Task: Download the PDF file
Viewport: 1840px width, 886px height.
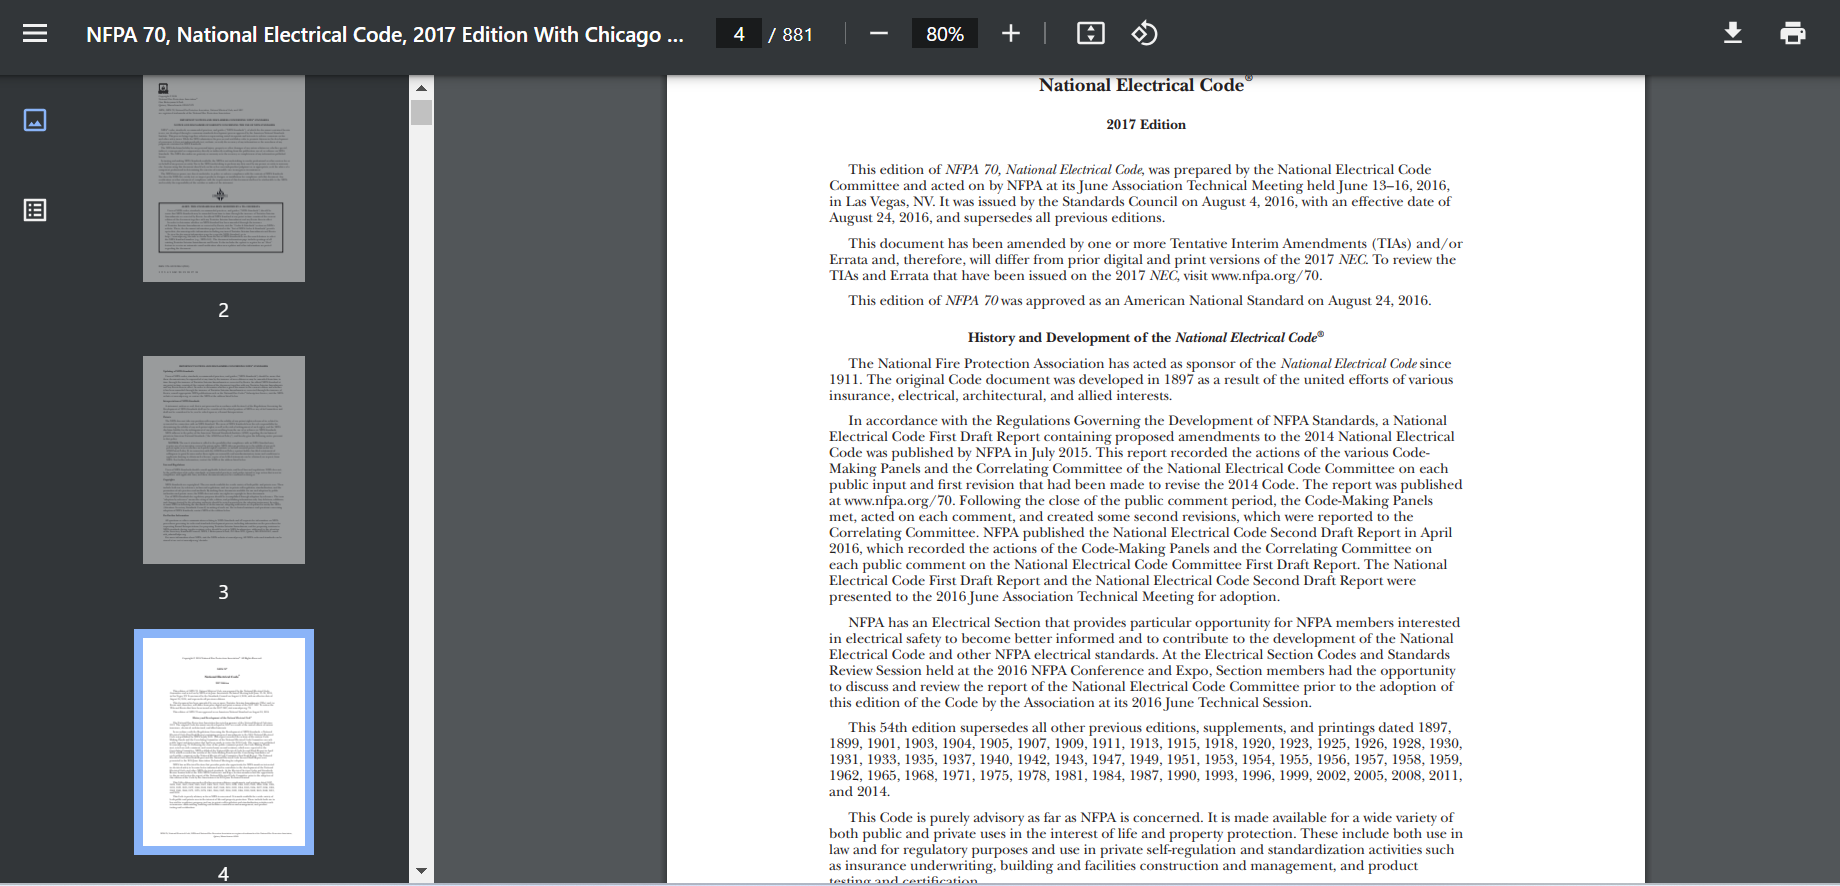Action: coord(1732,34)
